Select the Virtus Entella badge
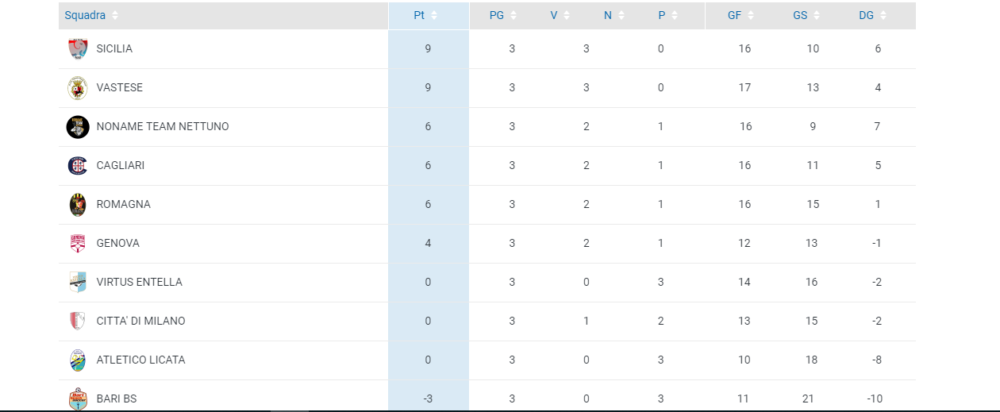This screenshot has width=1000, height=412. pyautogui.click(x=77, y=282)
